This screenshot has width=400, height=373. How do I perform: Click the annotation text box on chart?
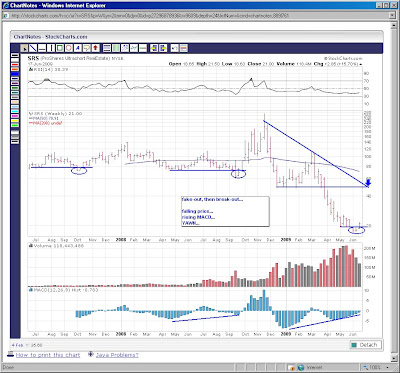225,211
